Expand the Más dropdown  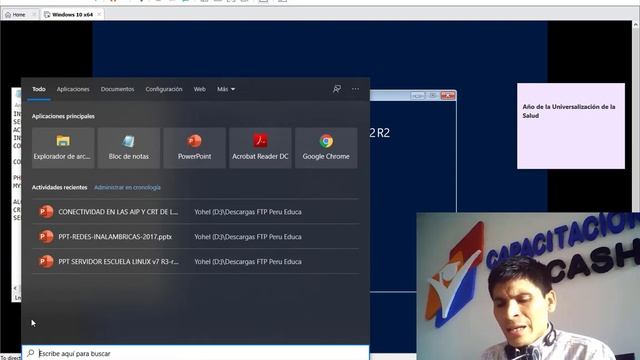[x=226, y=89]
